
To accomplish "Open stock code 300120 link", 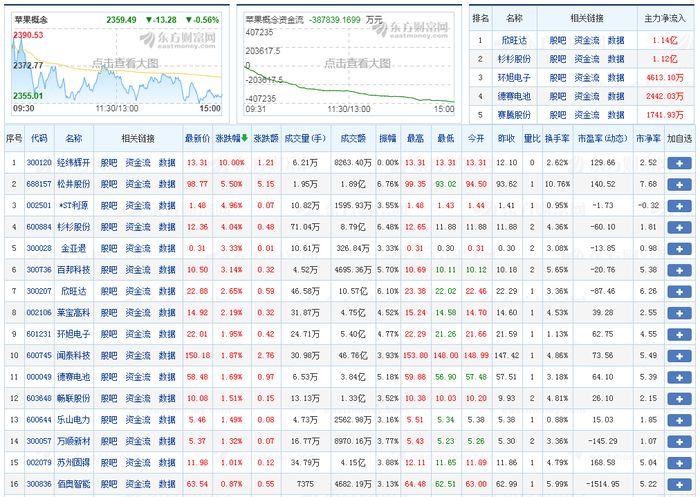I will coord(39,163).
